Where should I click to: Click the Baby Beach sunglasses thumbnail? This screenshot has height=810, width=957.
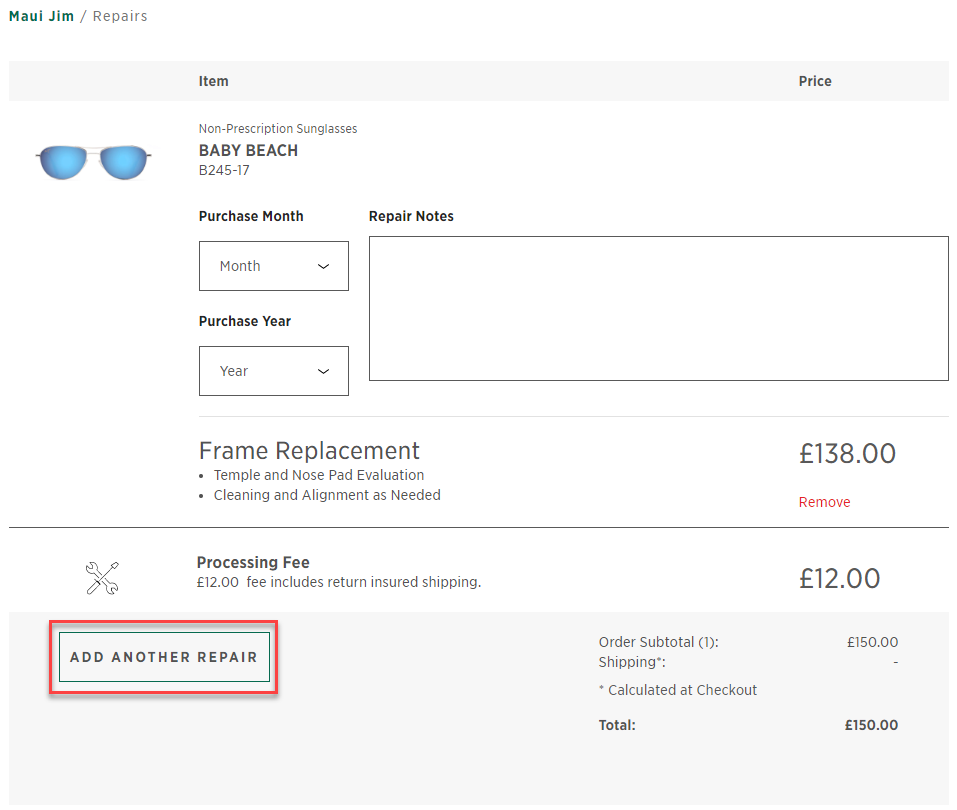coord(93,162)
